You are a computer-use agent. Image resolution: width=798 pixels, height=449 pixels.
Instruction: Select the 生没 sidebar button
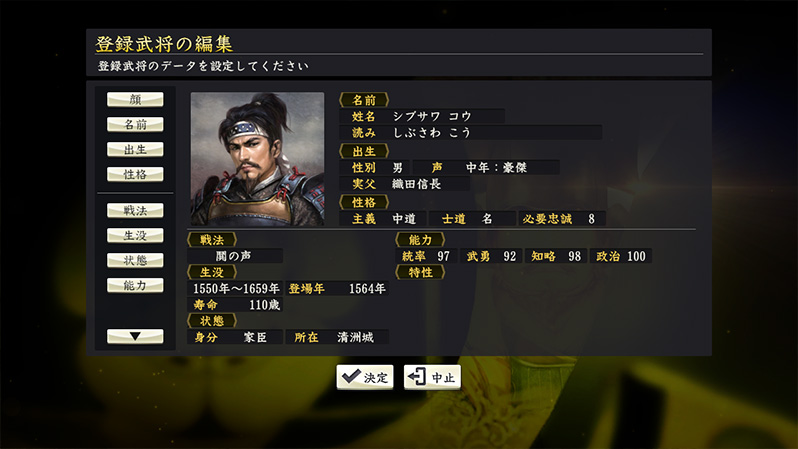tap(135, 235)
